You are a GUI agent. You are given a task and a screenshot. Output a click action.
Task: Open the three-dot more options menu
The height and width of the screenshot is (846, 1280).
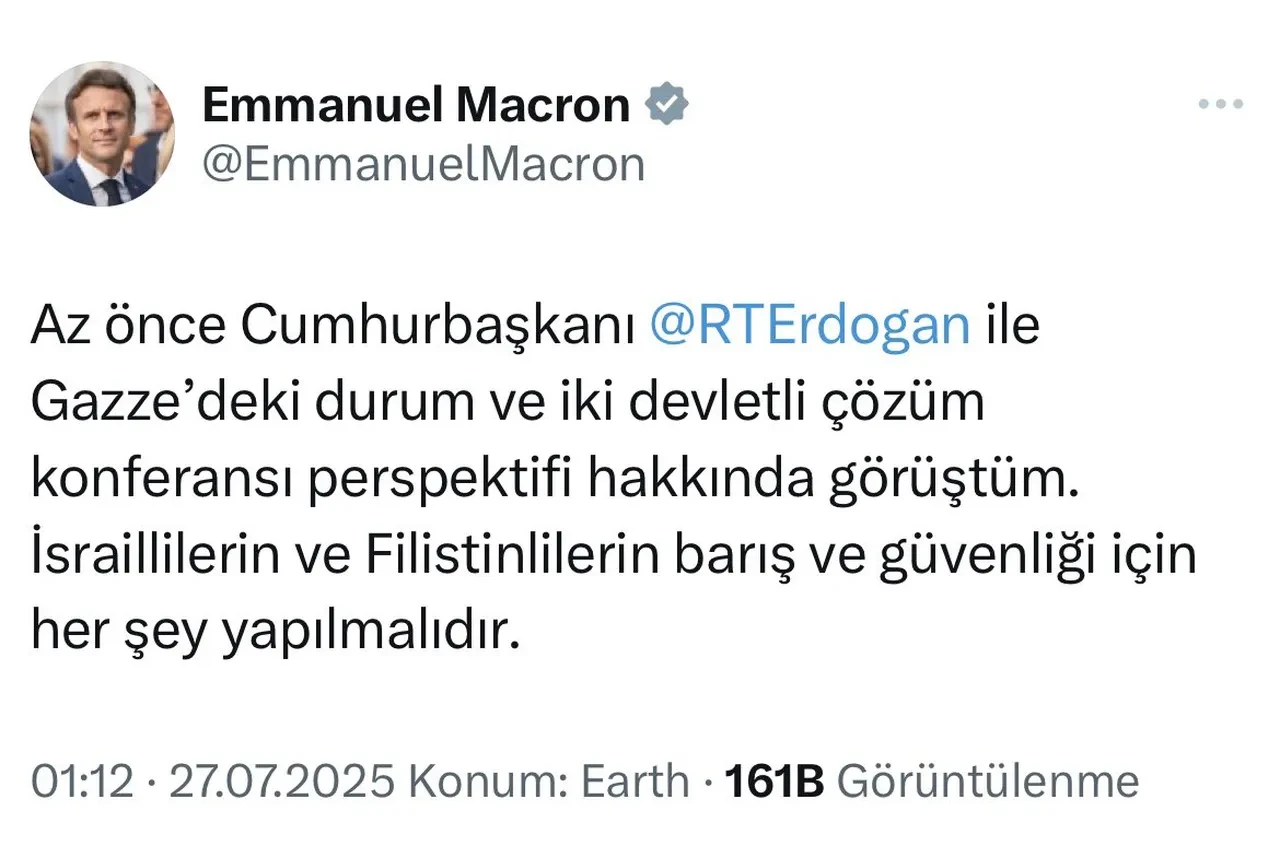[1219, 104]
